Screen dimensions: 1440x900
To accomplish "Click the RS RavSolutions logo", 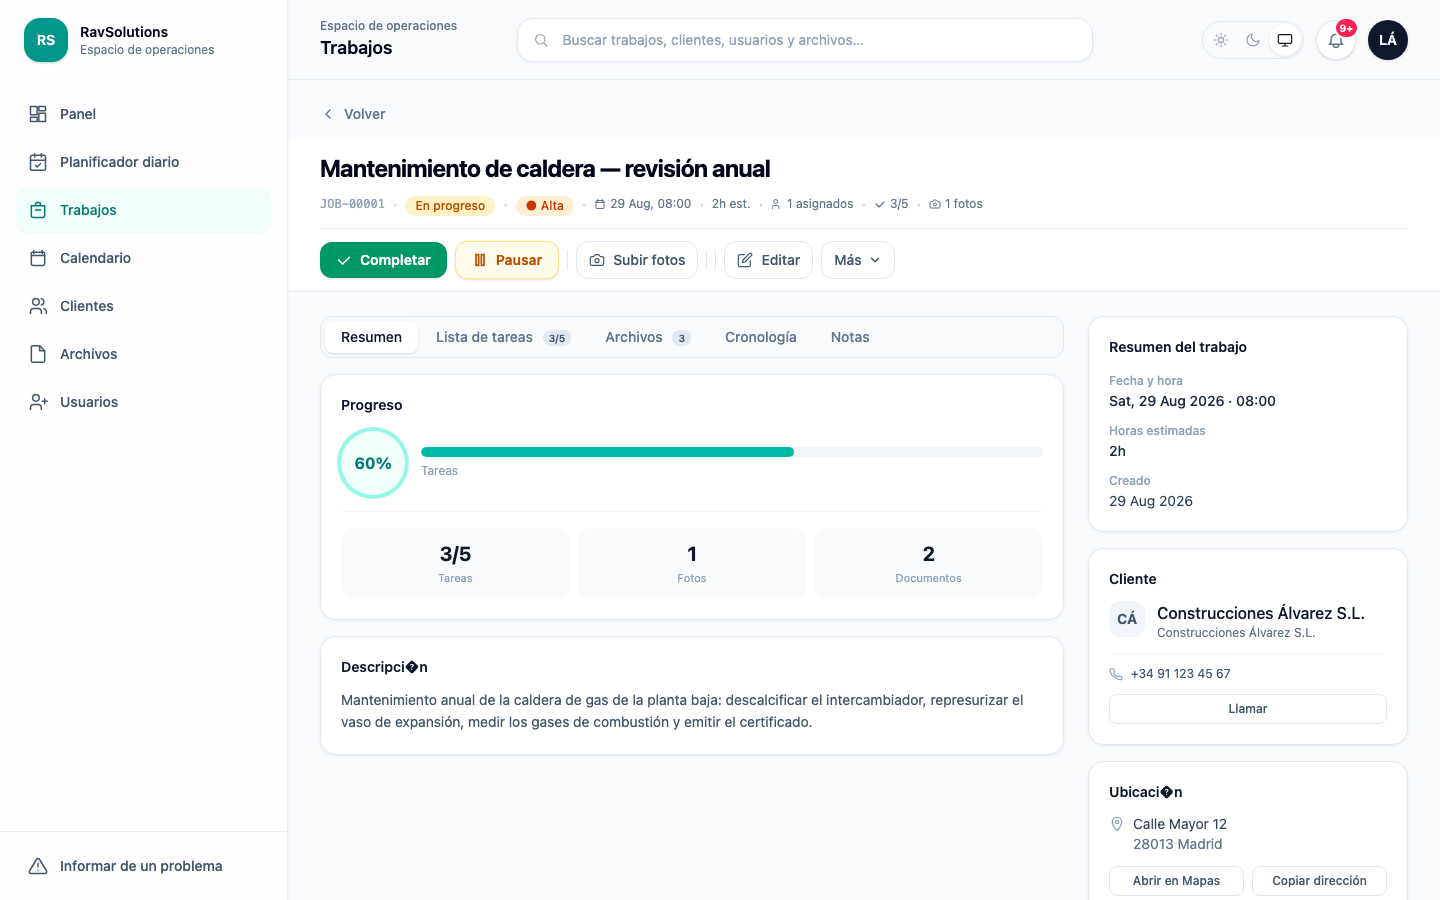I will tap(46, 40).
